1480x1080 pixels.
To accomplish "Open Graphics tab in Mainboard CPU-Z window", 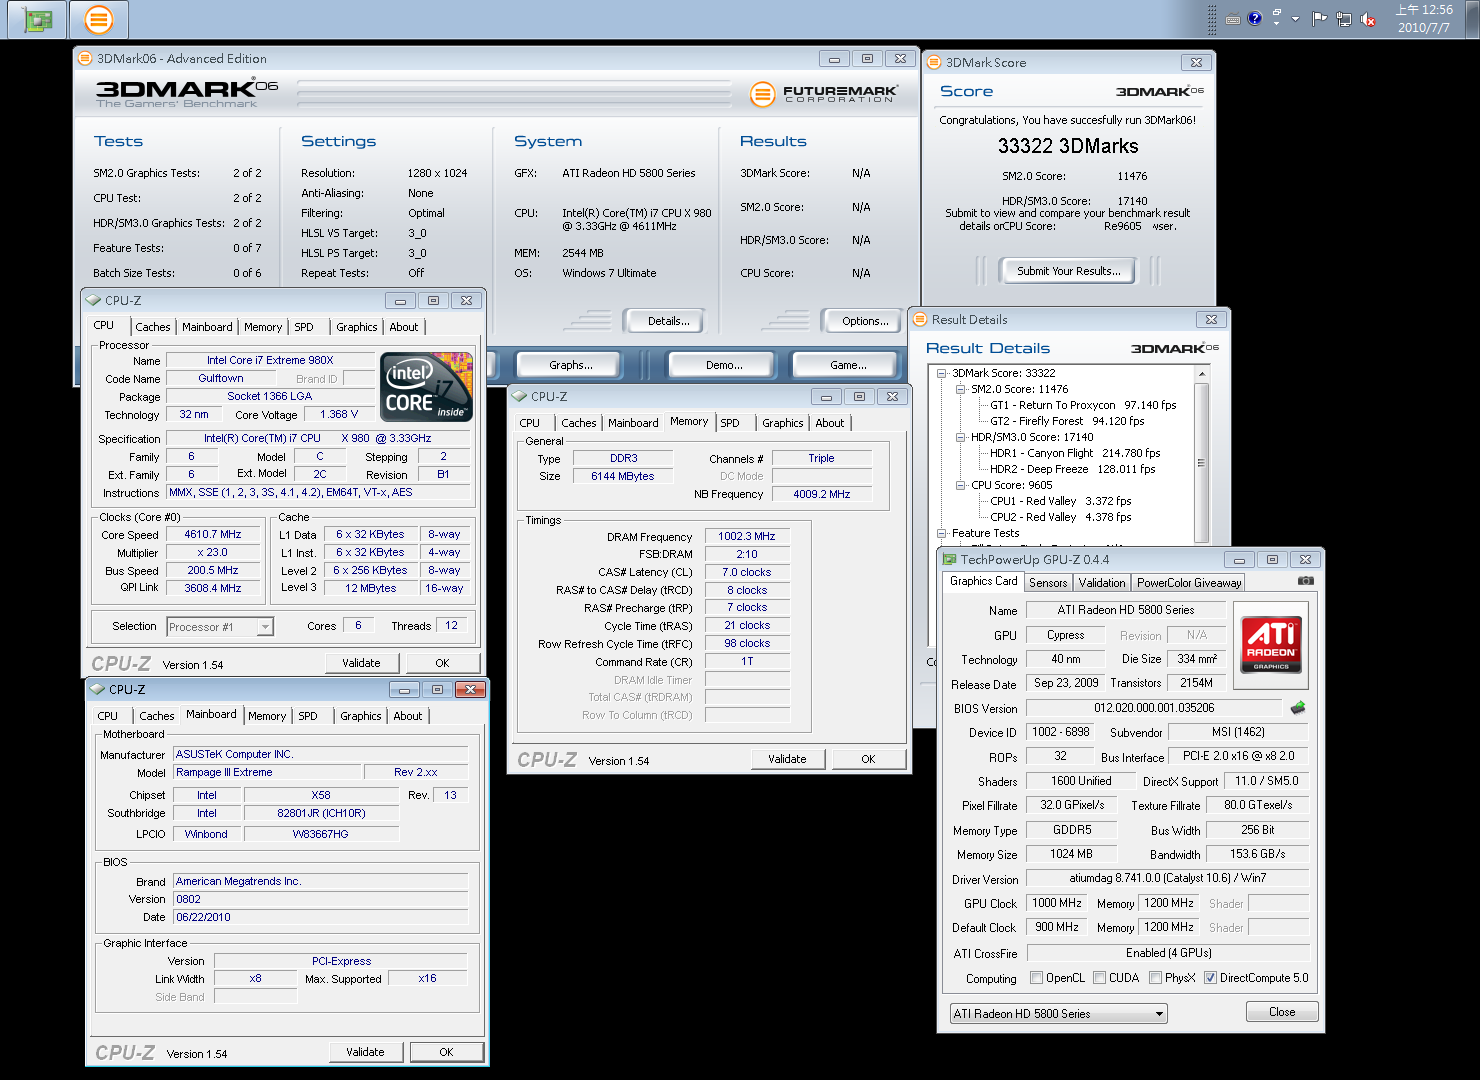I will (361, 716).
